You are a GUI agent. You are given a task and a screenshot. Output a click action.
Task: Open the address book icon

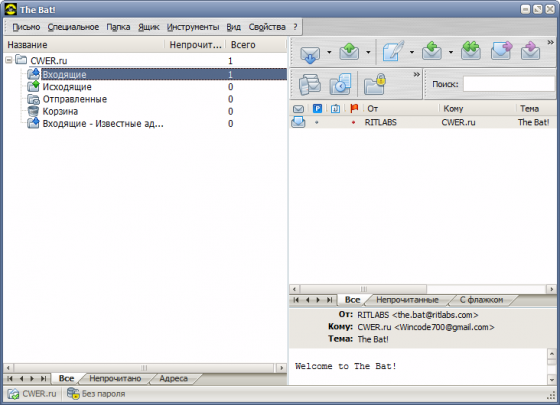pyautogui.click(x=310, y=84)
